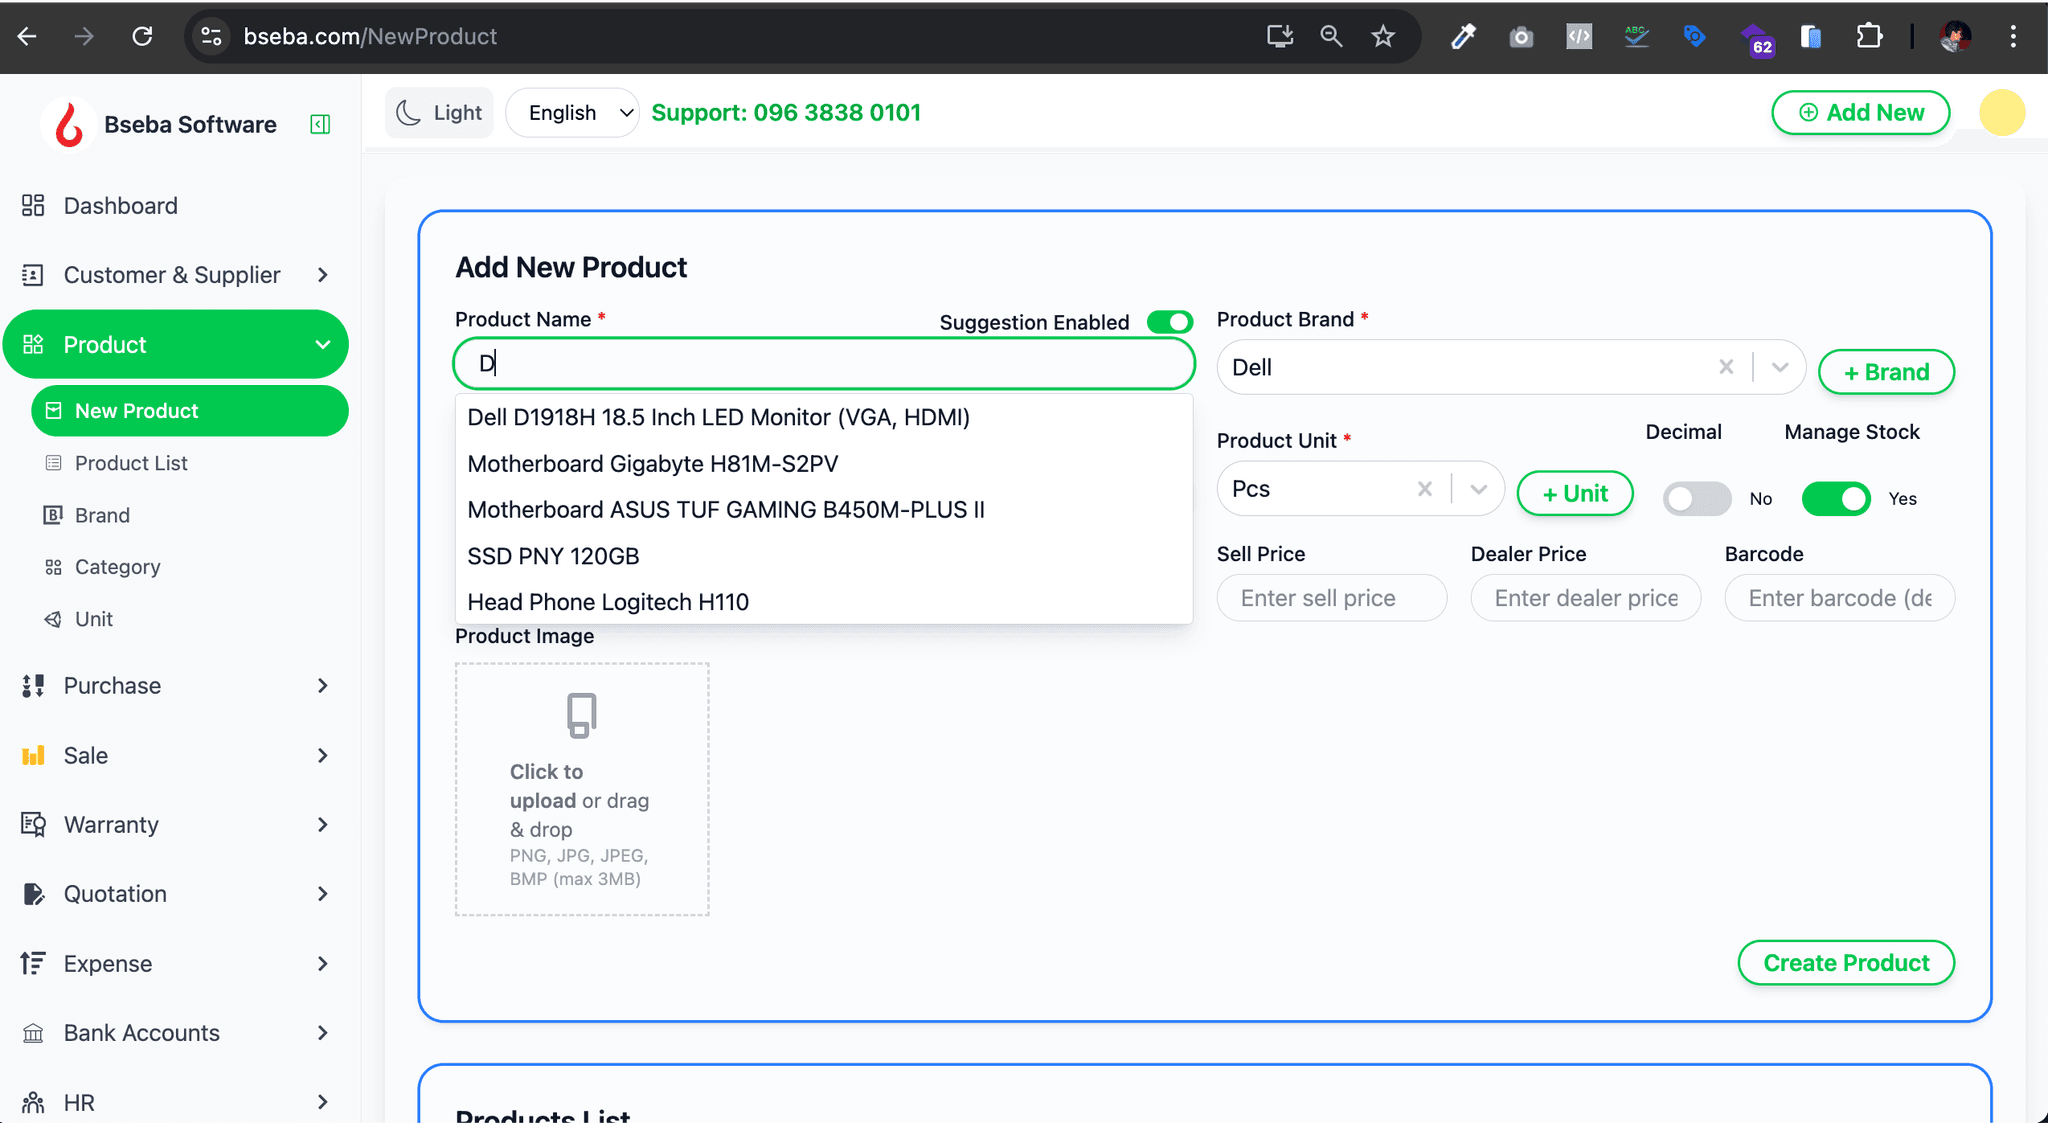
Task: Click the yellow profile avatar circle
Action: 2001,113
